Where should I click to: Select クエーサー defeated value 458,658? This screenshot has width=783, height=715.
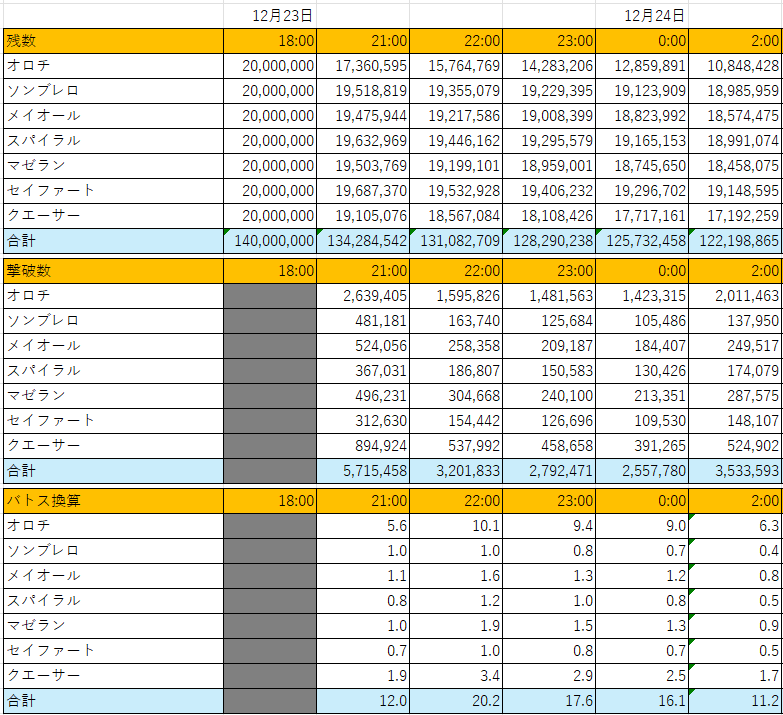549,445
